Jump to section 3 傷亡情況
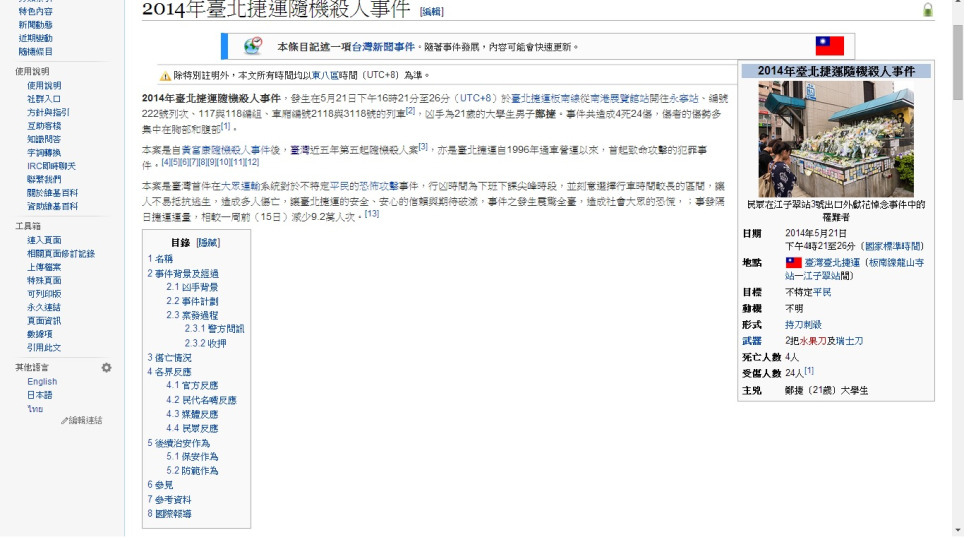 pos(169,357)
